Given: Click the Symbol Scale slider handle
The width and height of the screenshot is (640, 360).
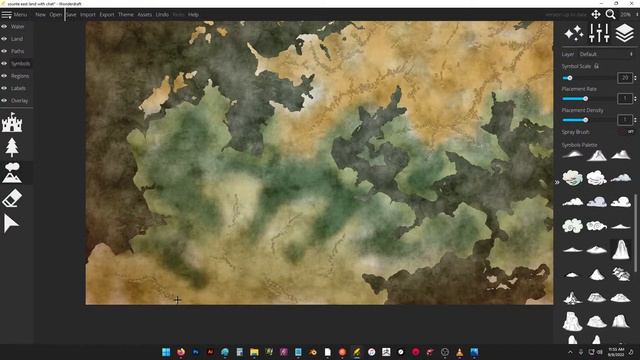Looking at the screenshot, I should 569,78.
